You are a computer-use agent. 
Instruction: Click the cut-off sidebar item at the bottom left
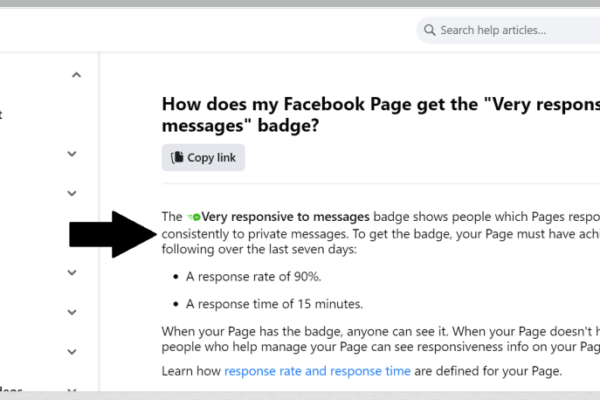point(11,389)
